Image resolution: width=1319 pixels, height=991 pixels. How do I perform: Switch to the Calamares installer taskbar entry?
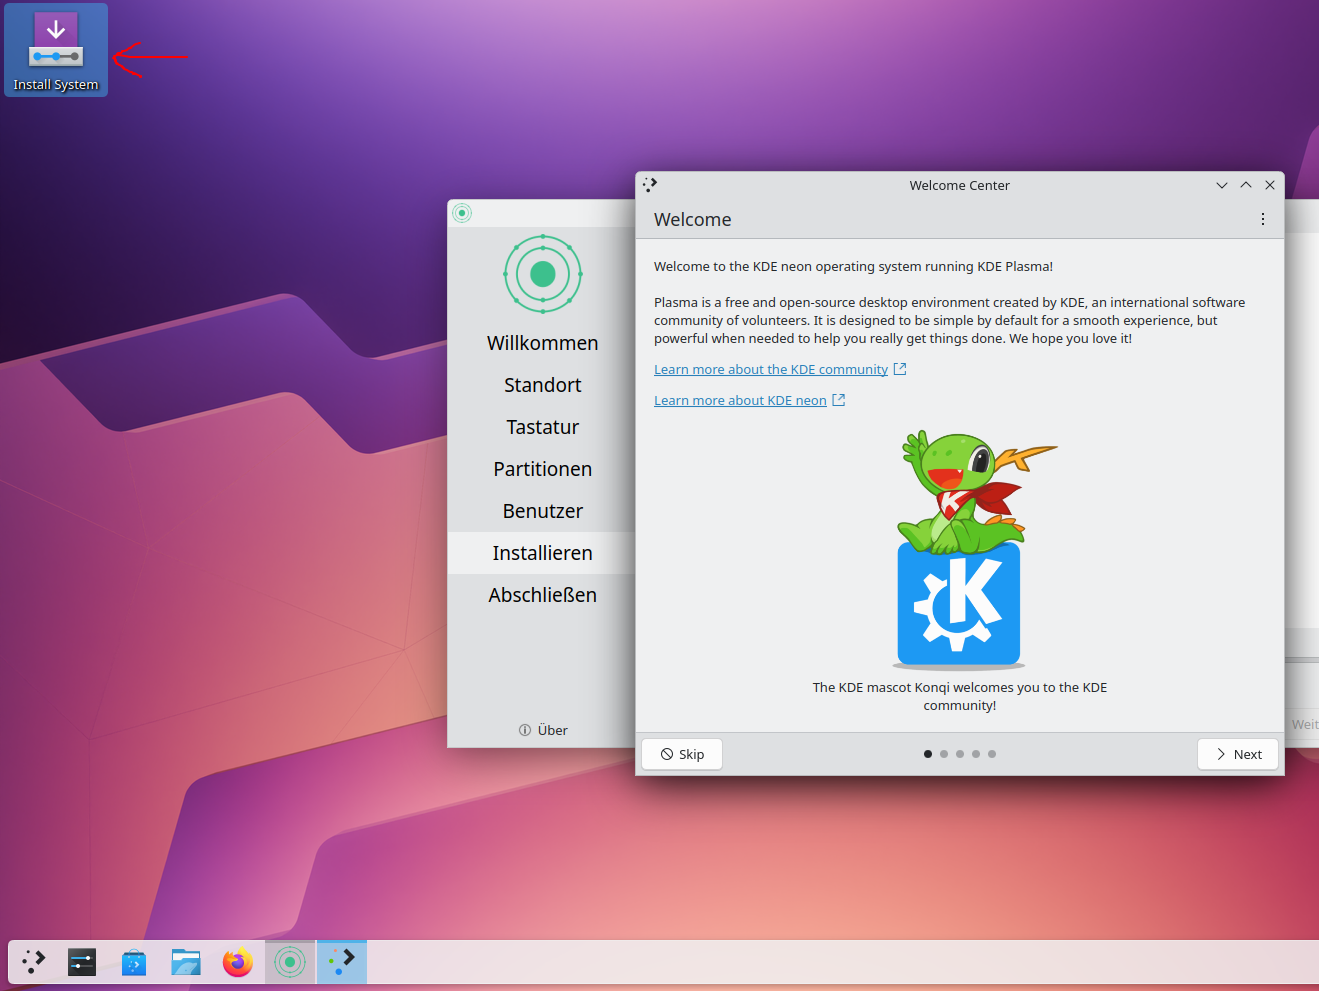[x=290, y=962]
